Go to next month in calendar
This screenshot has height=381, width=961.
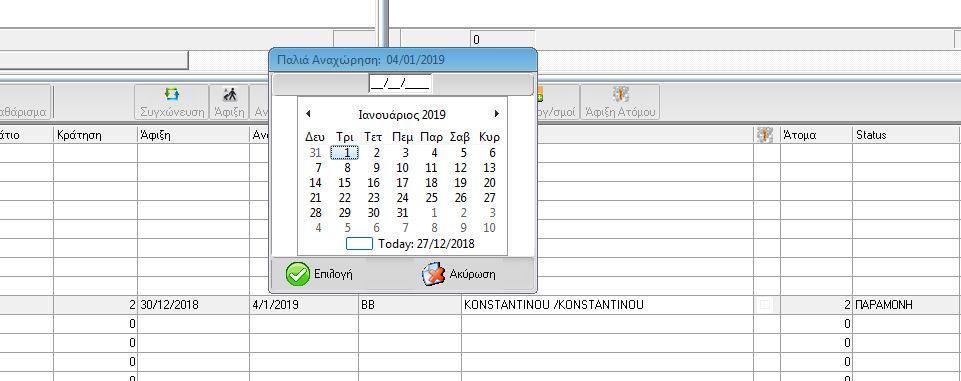[496, 114]
